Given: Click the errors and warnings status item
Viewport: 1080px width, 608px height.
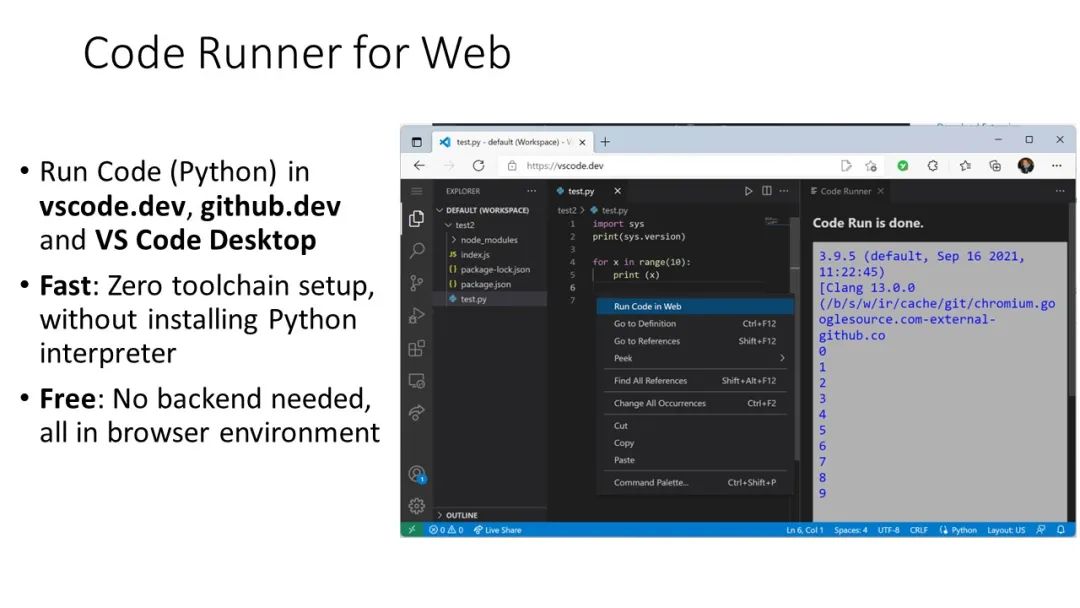Looking at the screenshot, I should pos(446,530).
